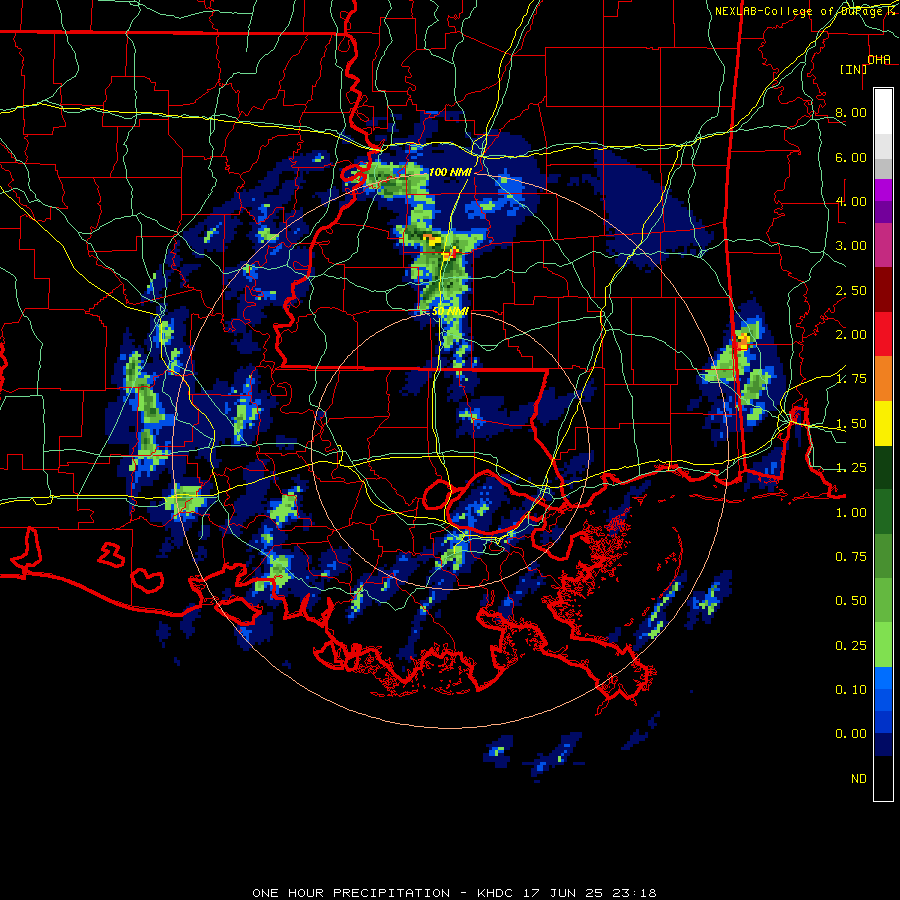Viewport: 900px width, 900px height.
Task: Select the 3.00 legend value
Action: click(x=851, y=246)
